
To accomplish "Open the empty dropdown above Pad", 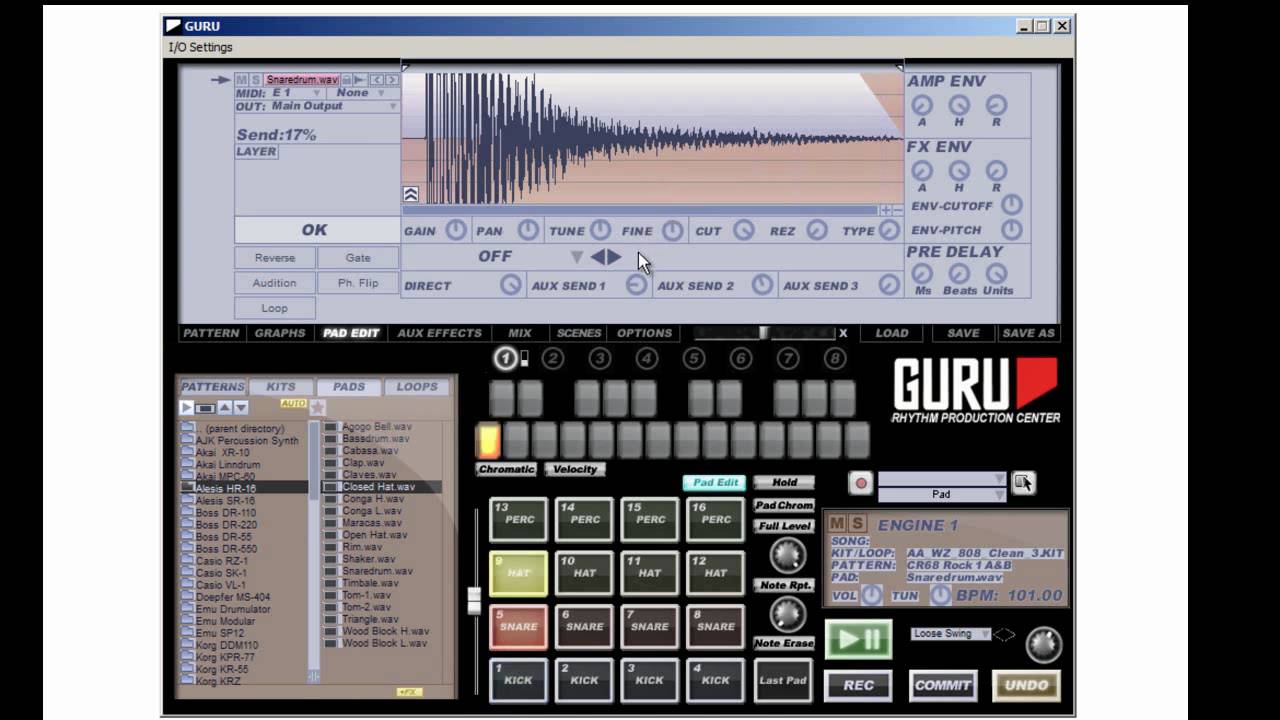I will pyautogui.click(x=942, y=479).
